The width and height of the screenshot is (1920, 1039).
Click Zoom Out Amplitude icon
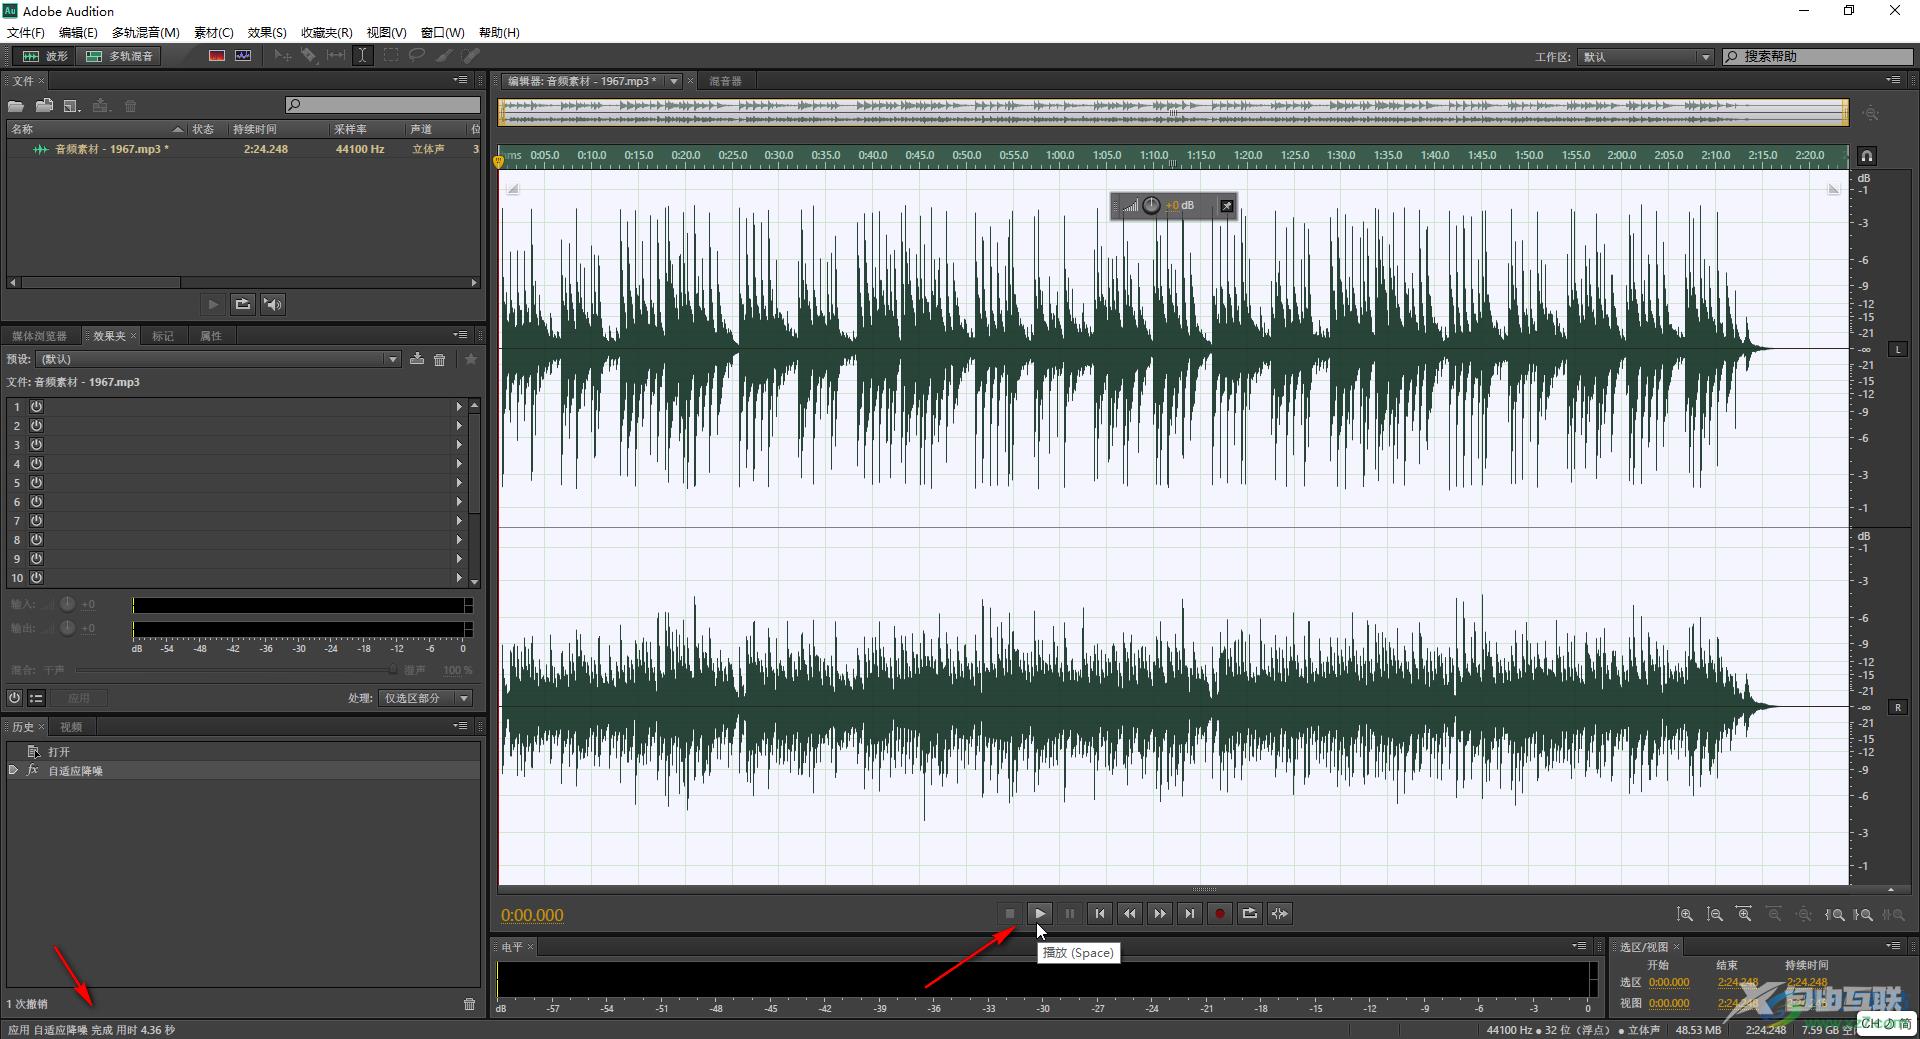pyautogui.click(x=1715, y=914)
